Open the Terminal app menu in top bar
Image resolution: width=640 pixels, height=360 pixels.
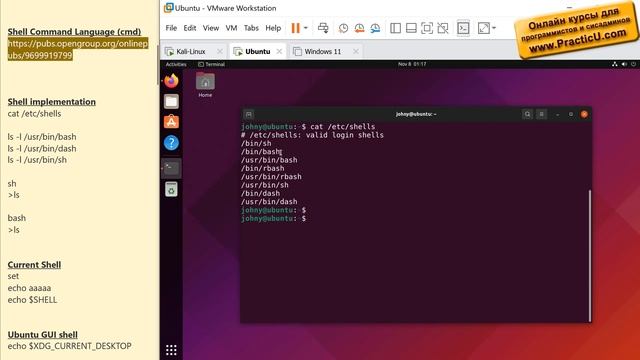coord(211,64)
